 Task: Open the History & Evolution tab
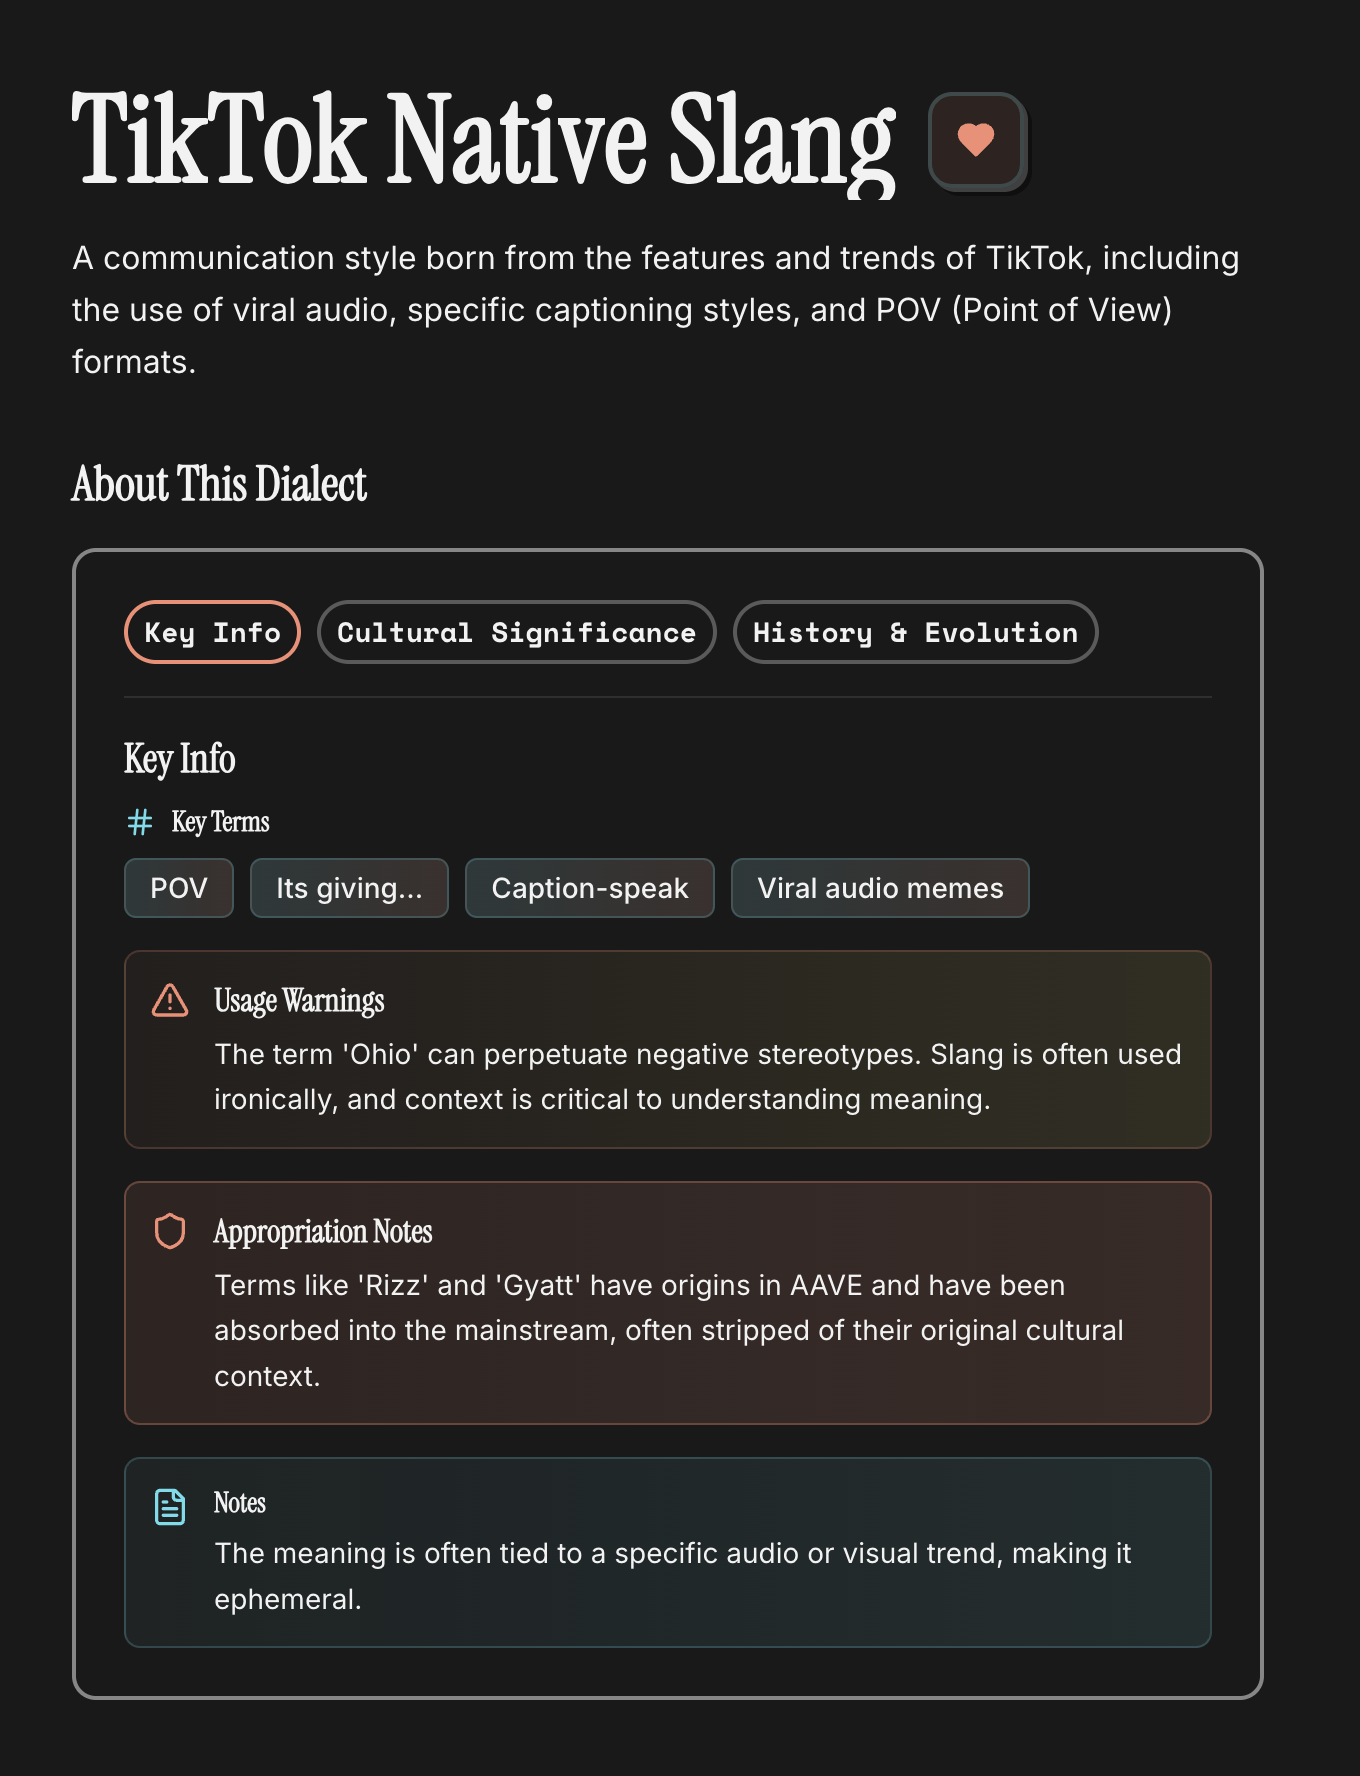[x=915, y=632]
